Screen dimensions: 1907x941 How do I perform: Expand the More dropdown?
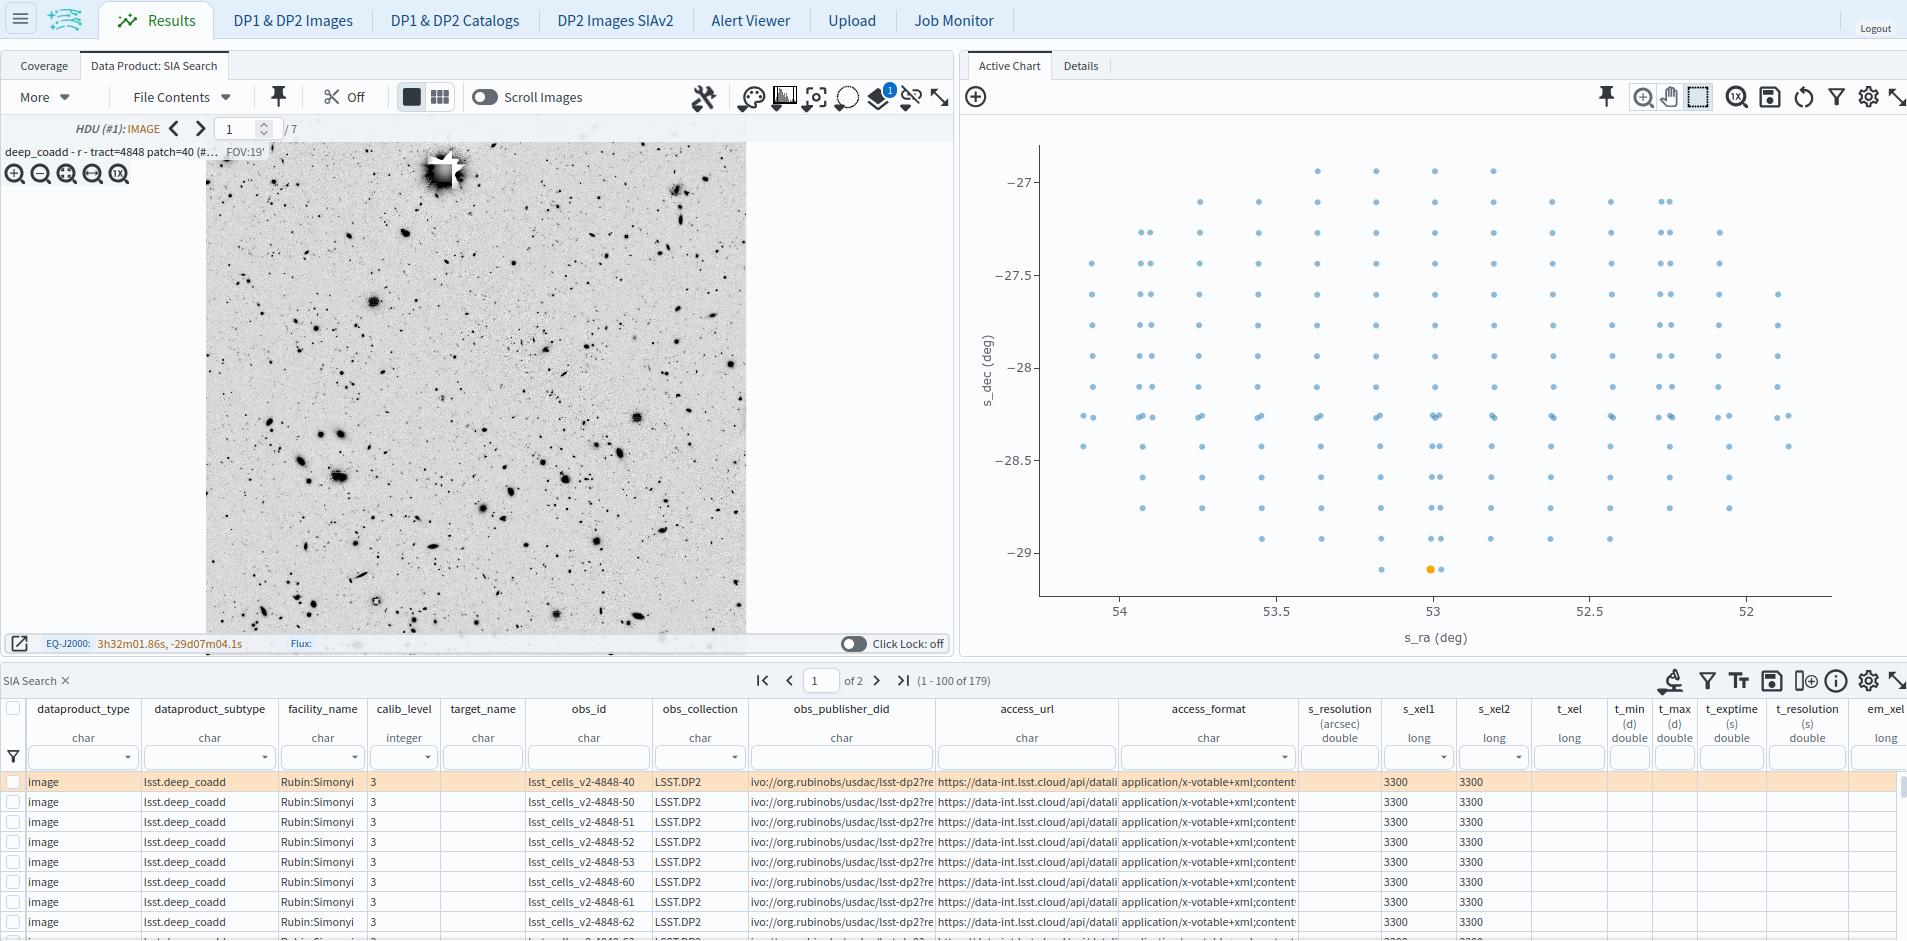coord(44,97)
